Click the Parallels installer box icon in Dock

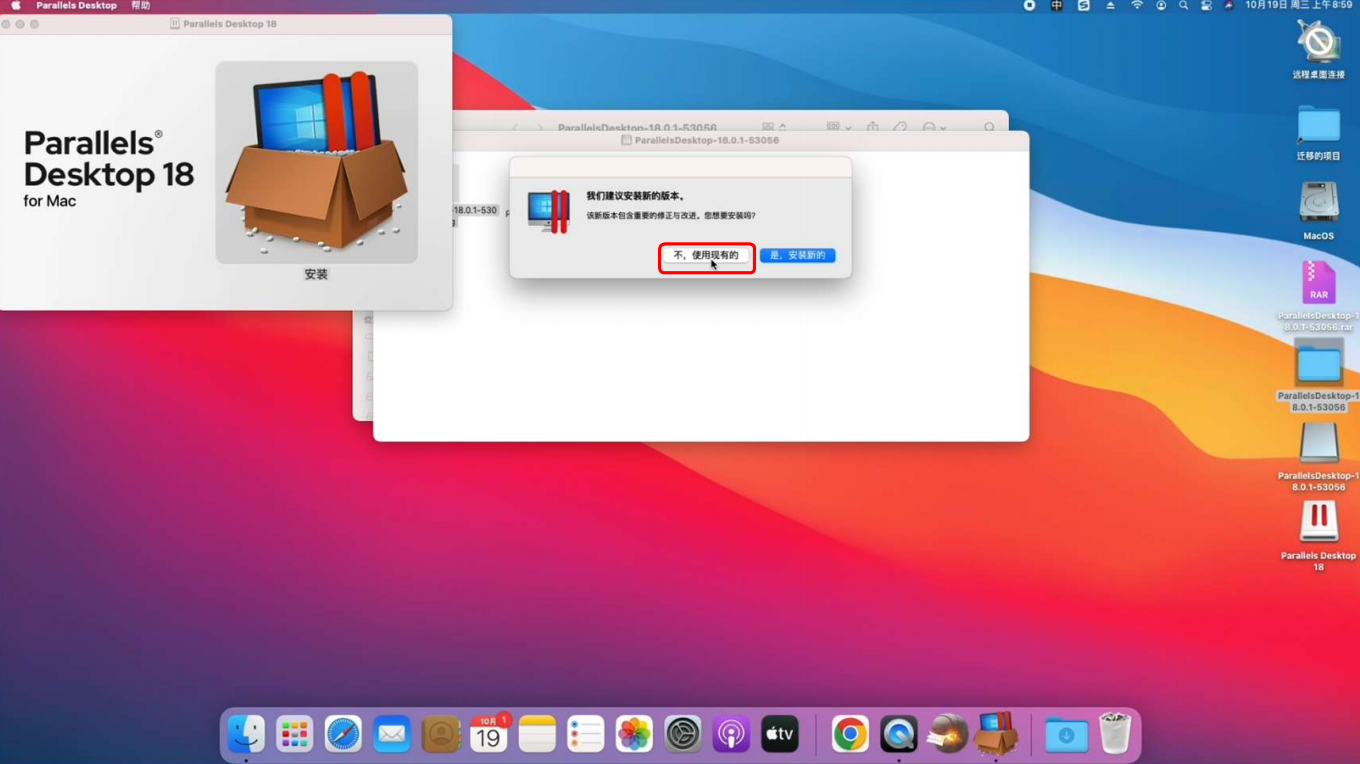coord(996,735)
